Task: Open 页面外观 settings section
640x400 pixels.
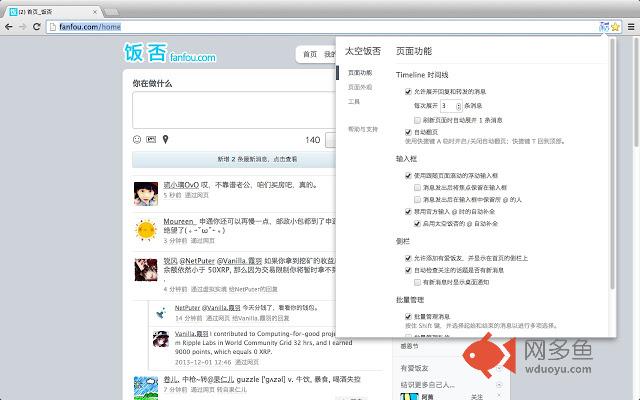Action: pos(359,87)
